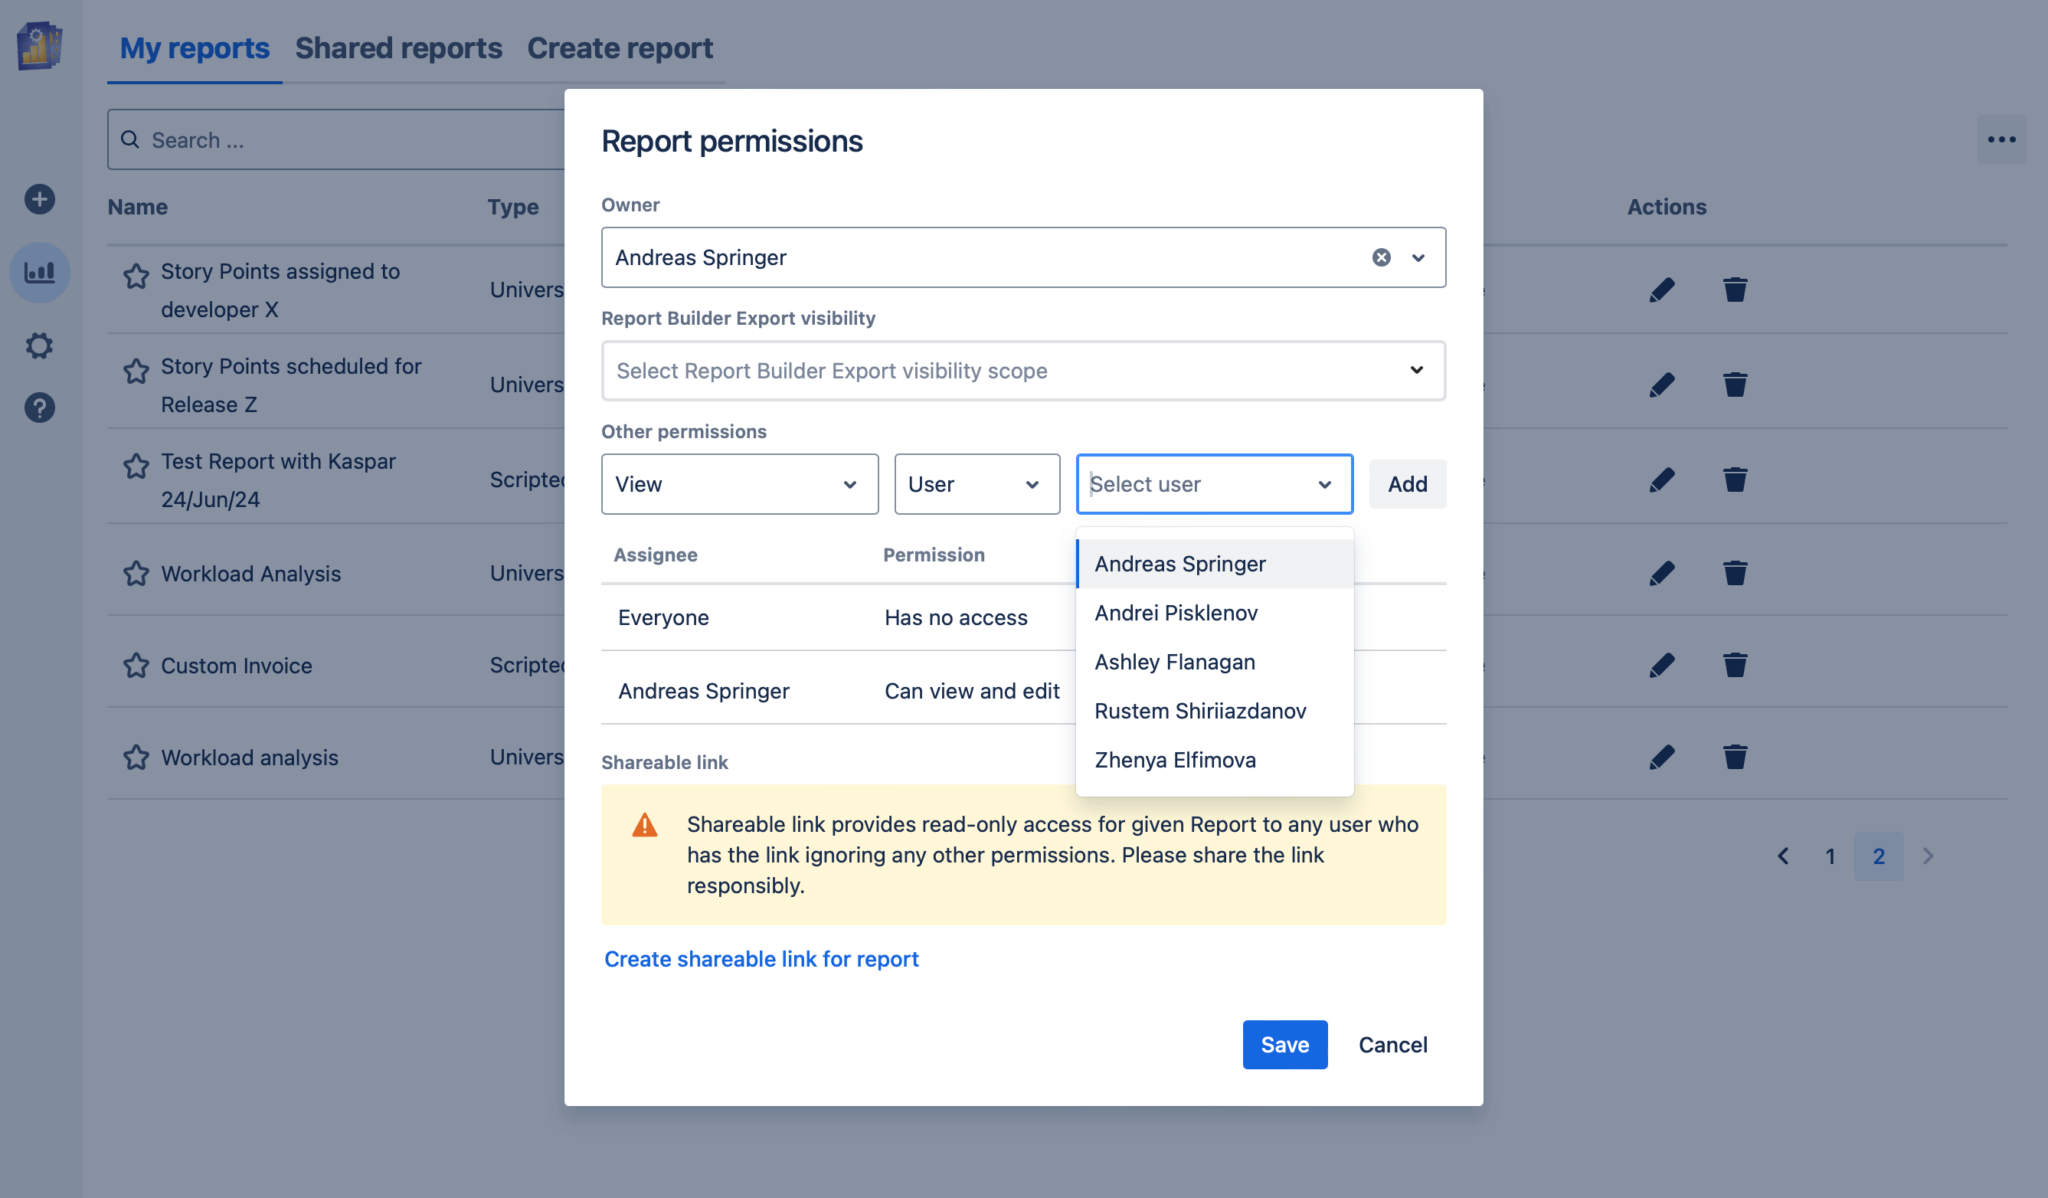Click Create shareable link for report

761,958
